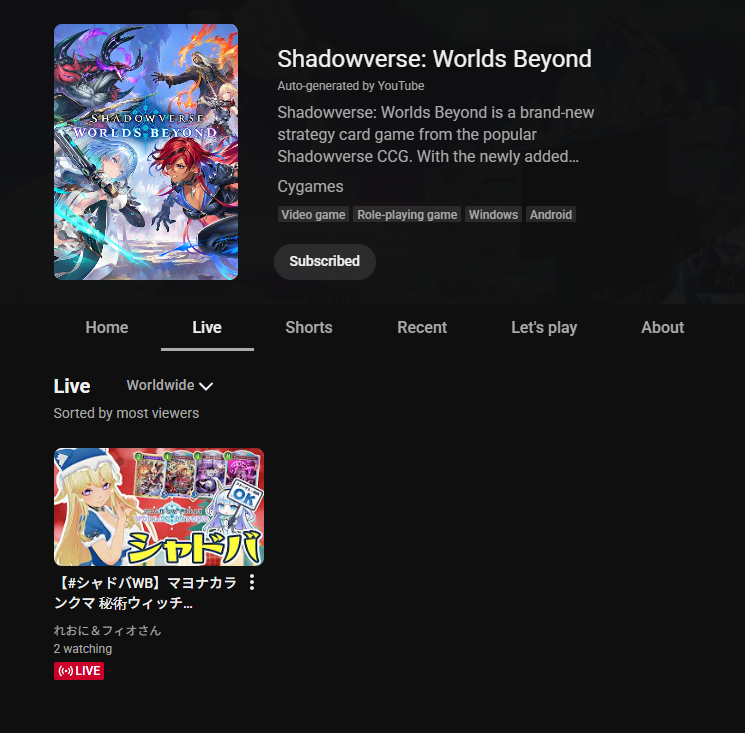Image resolution: width=745 pixels, height=733 pixels.
Task: Select the Windows platform tag
Action: pos(493,214)
